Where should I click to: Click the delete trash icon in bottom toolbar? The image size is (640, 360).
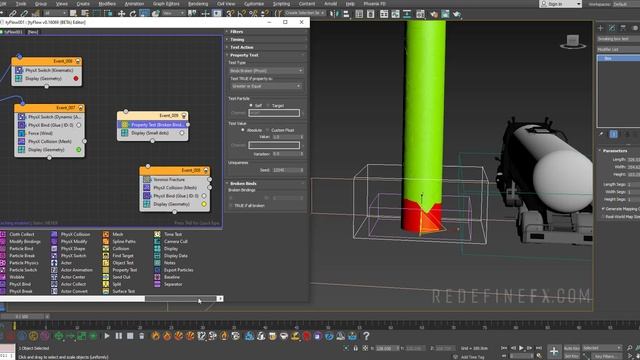pos(142,336)
